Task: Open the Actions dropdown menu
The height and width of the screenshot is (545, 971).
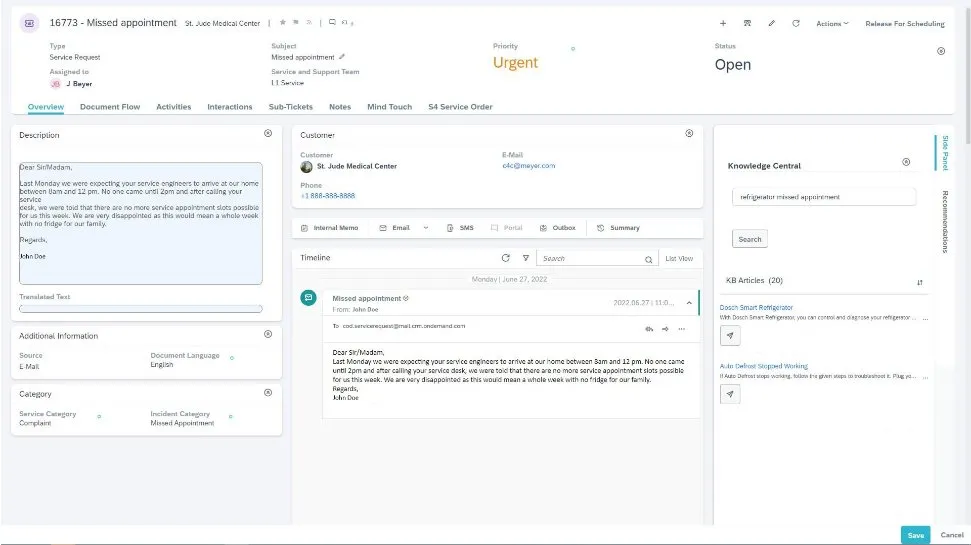Action: (832, 23)
